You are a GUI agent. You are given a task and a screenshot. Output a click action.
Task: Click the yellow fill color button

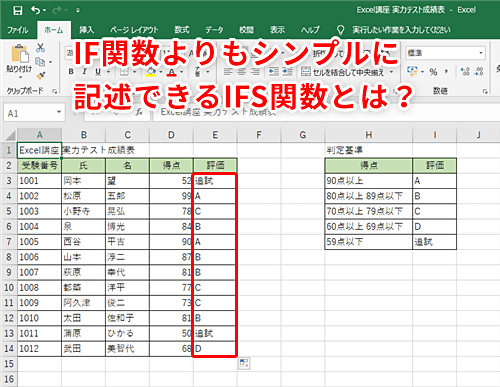tap(151, 72)
